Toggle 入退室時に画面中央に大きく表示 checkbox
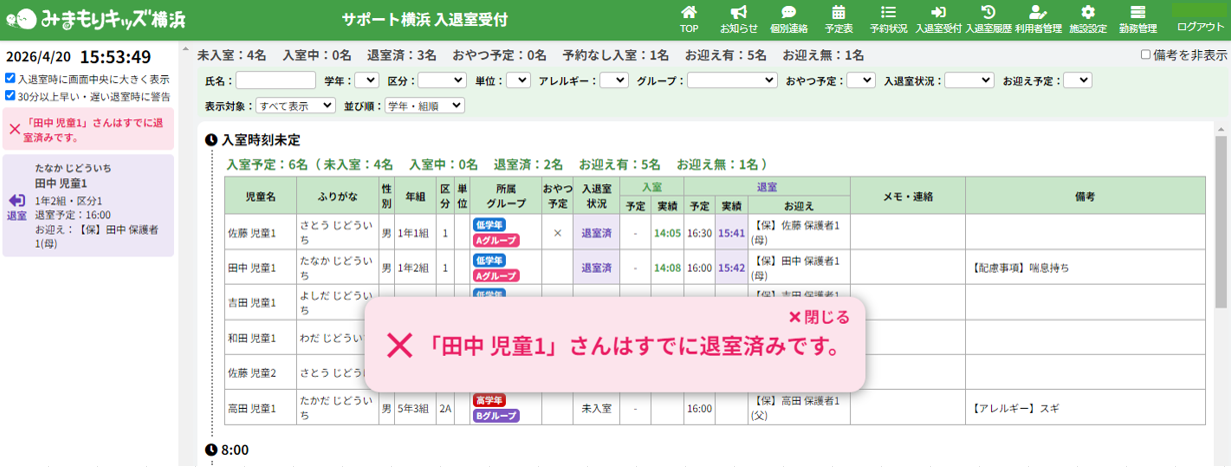 pos(10,78)
